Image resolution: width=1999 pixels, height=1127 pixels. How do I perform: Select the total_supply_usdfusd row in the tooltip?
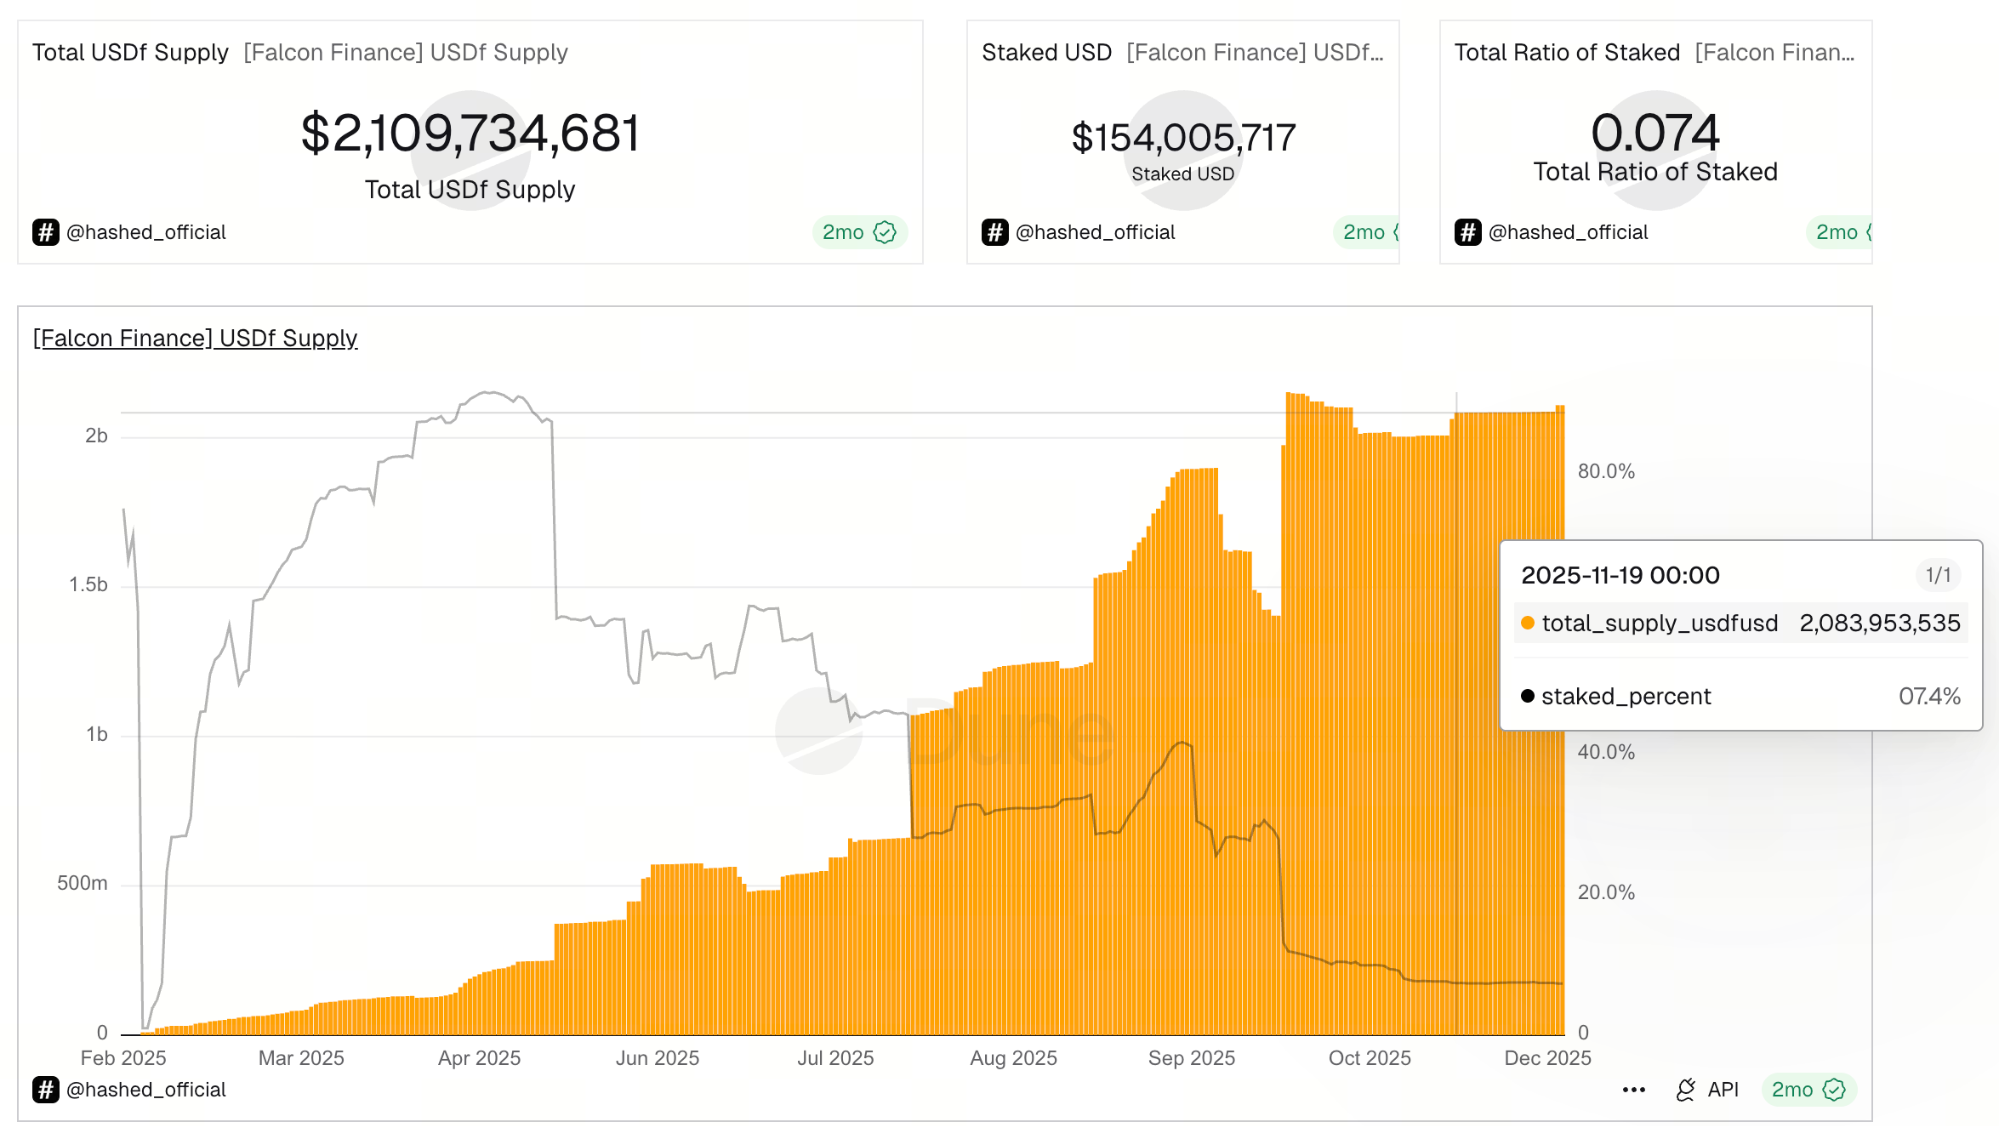click(x=1740, y=622)
